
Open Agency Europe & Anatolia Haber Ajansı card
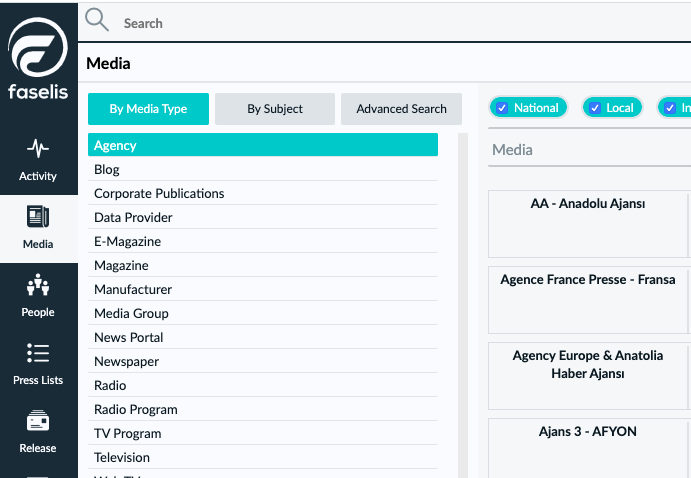(588, 376)
